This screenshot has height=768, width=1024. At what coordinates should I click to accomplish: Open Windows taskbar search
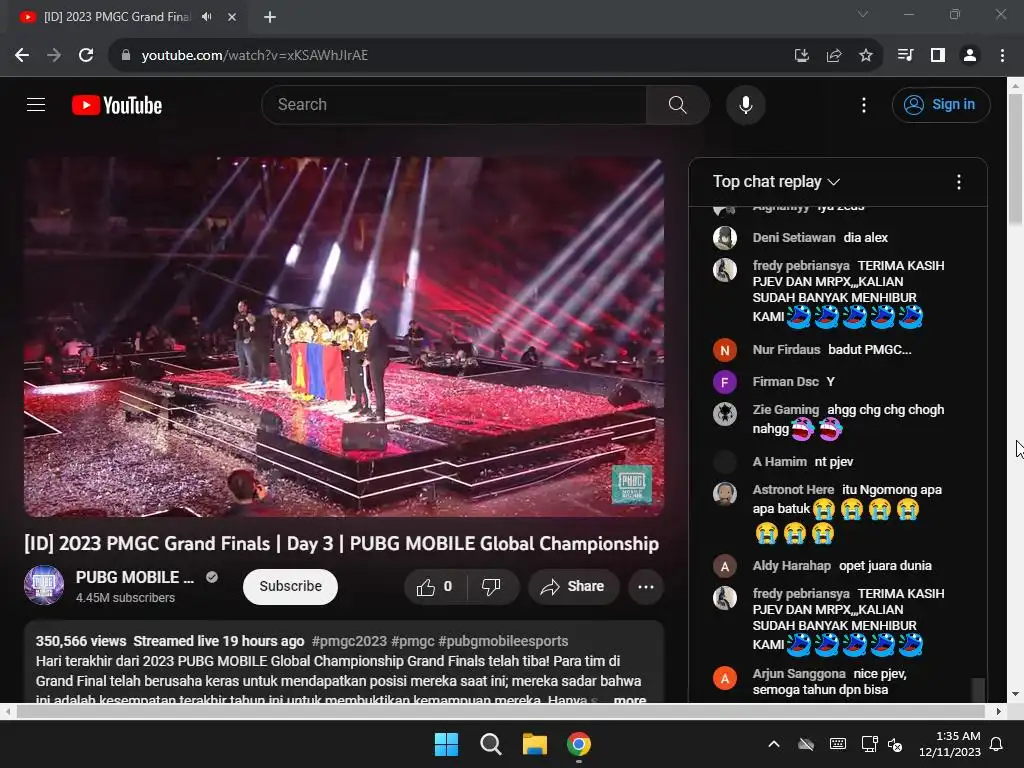(490, 744)
